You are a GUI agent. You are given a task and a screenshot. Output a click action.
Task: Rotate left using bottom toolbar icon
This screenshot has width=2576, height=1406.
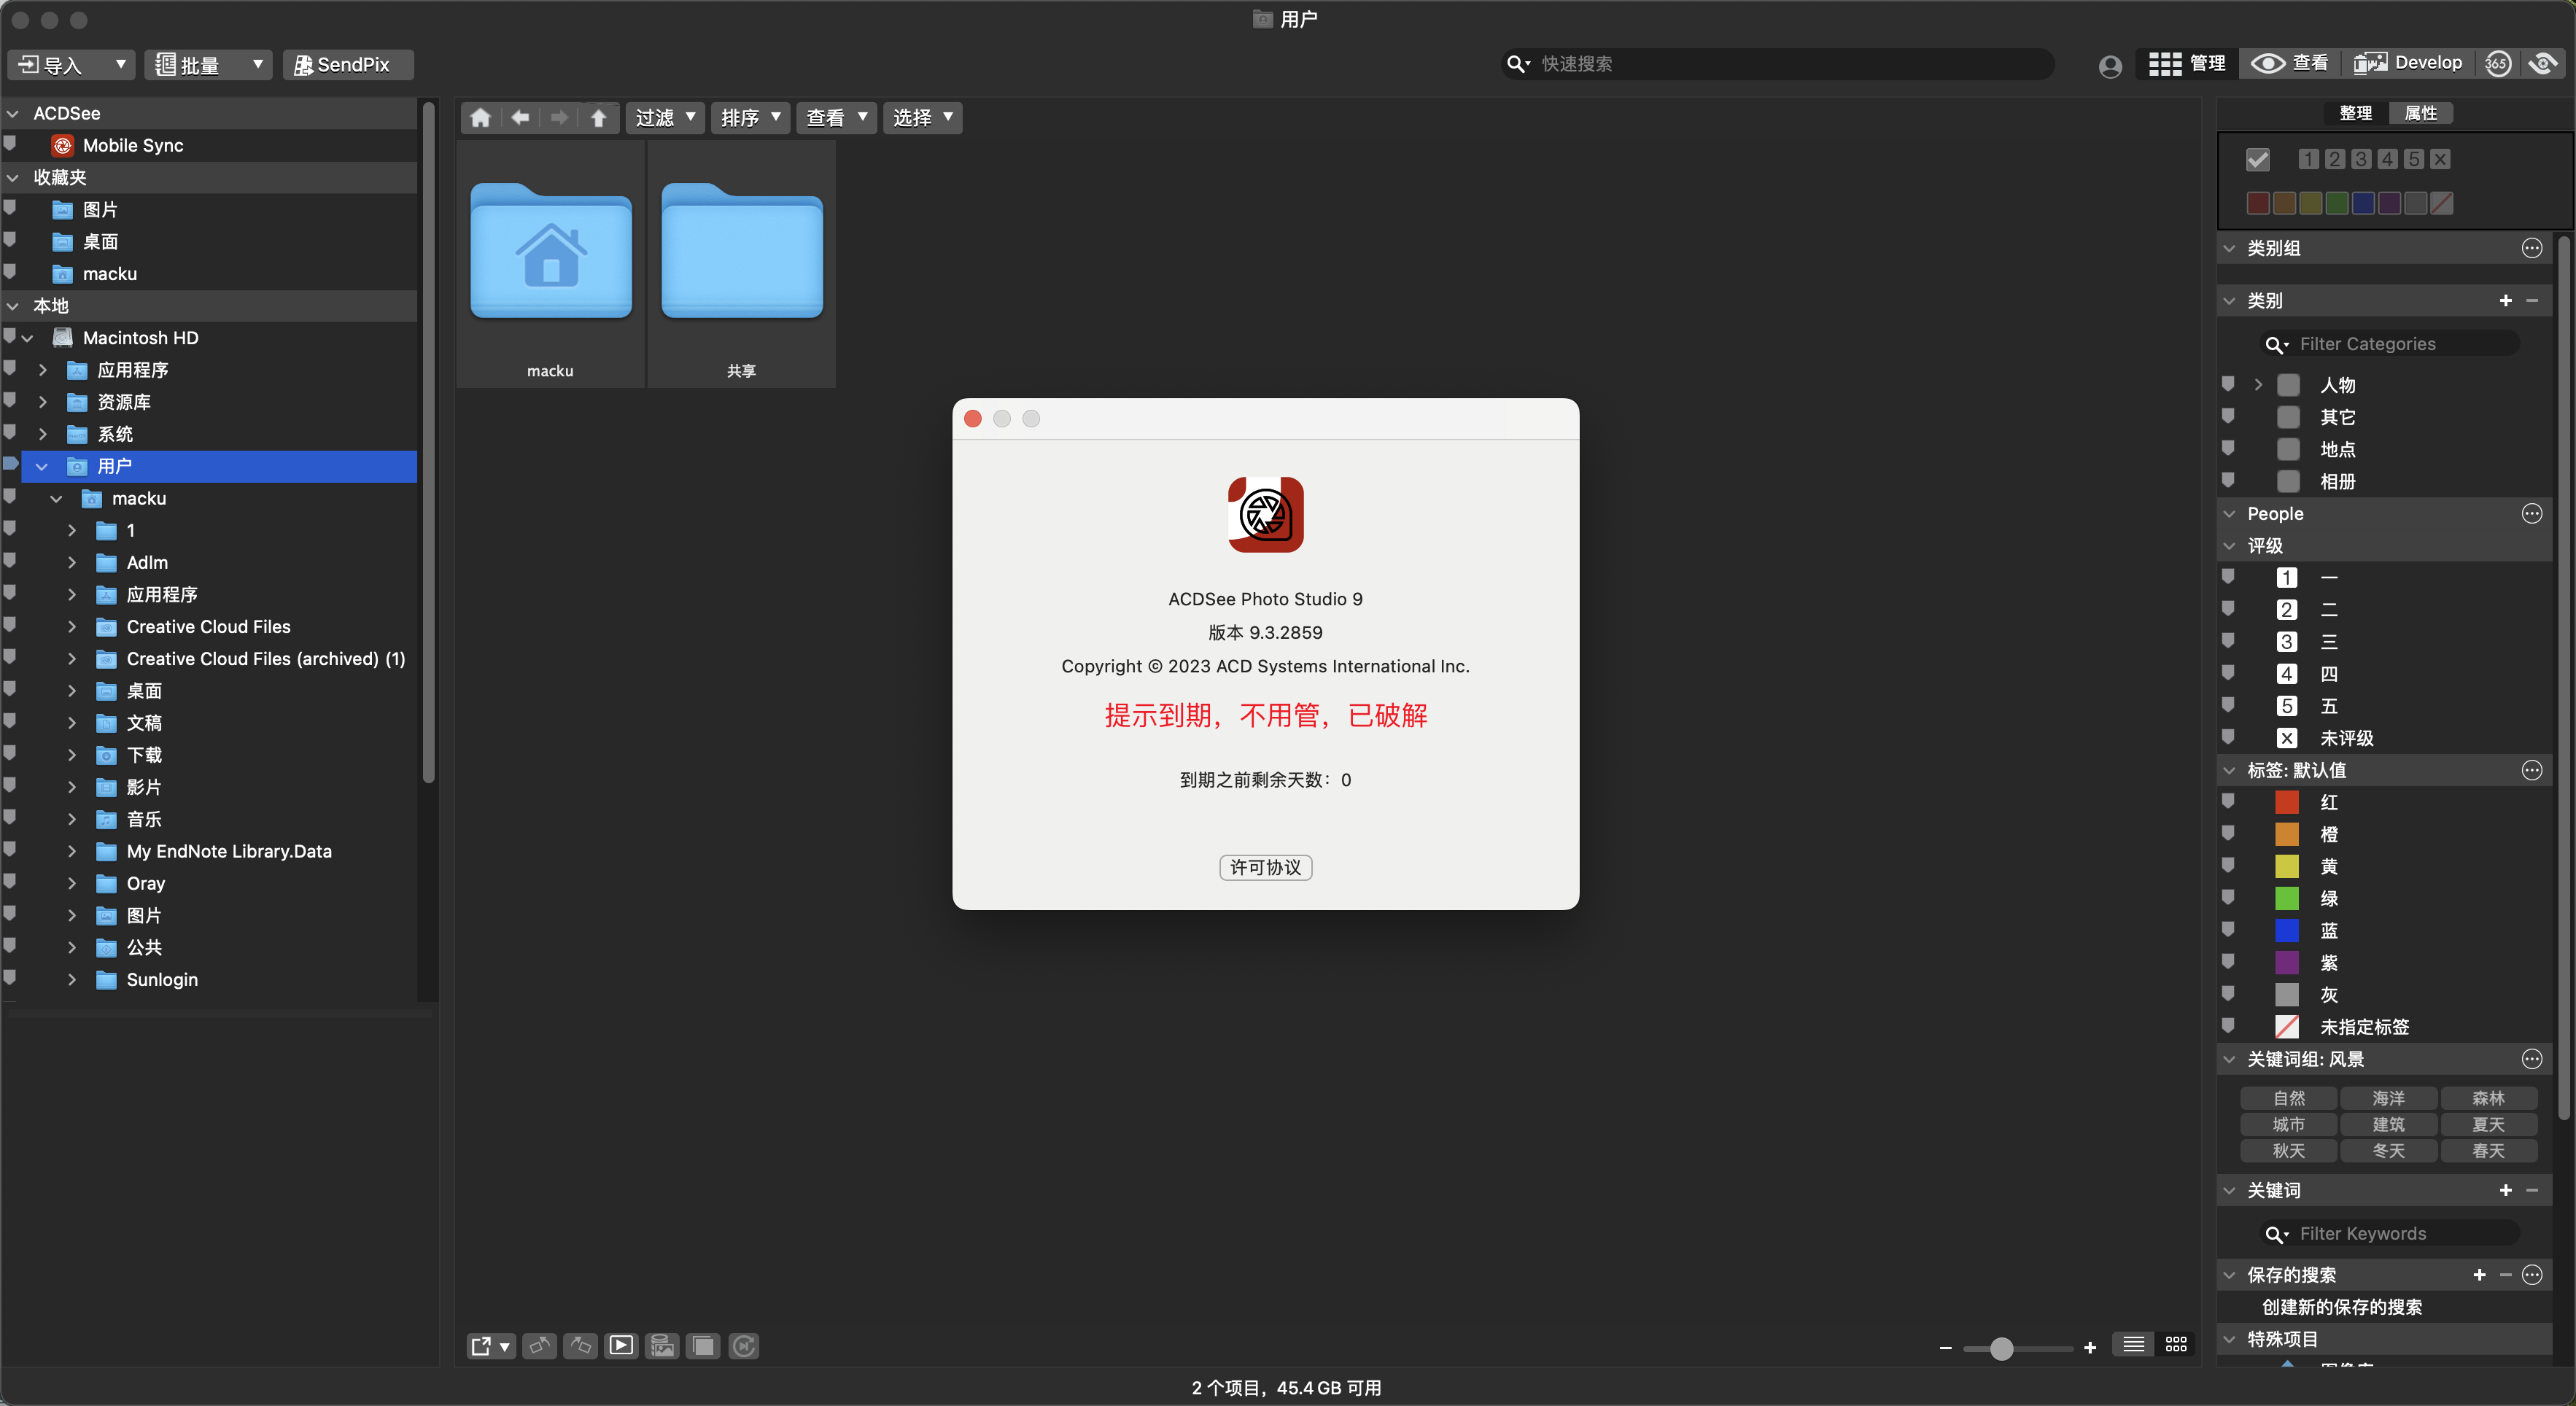coord(540,1345)
